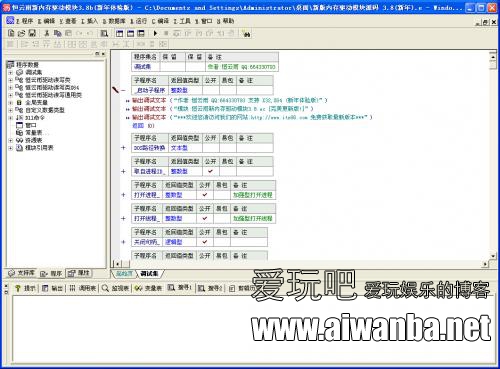Open the 搜寻1 results tab
500x369 pixels.
click(x=180, y=288)
